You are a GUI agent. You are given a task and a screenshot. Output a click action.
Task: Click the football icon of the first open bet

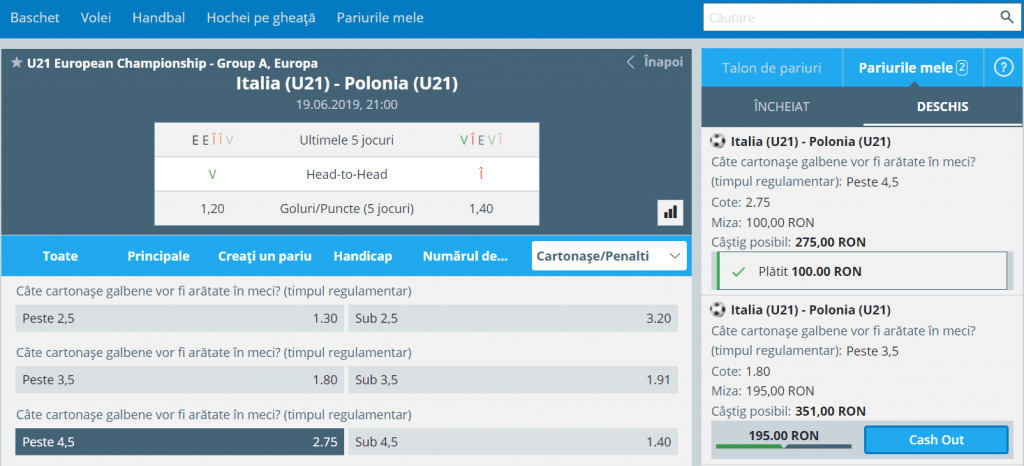pos(718,141)
